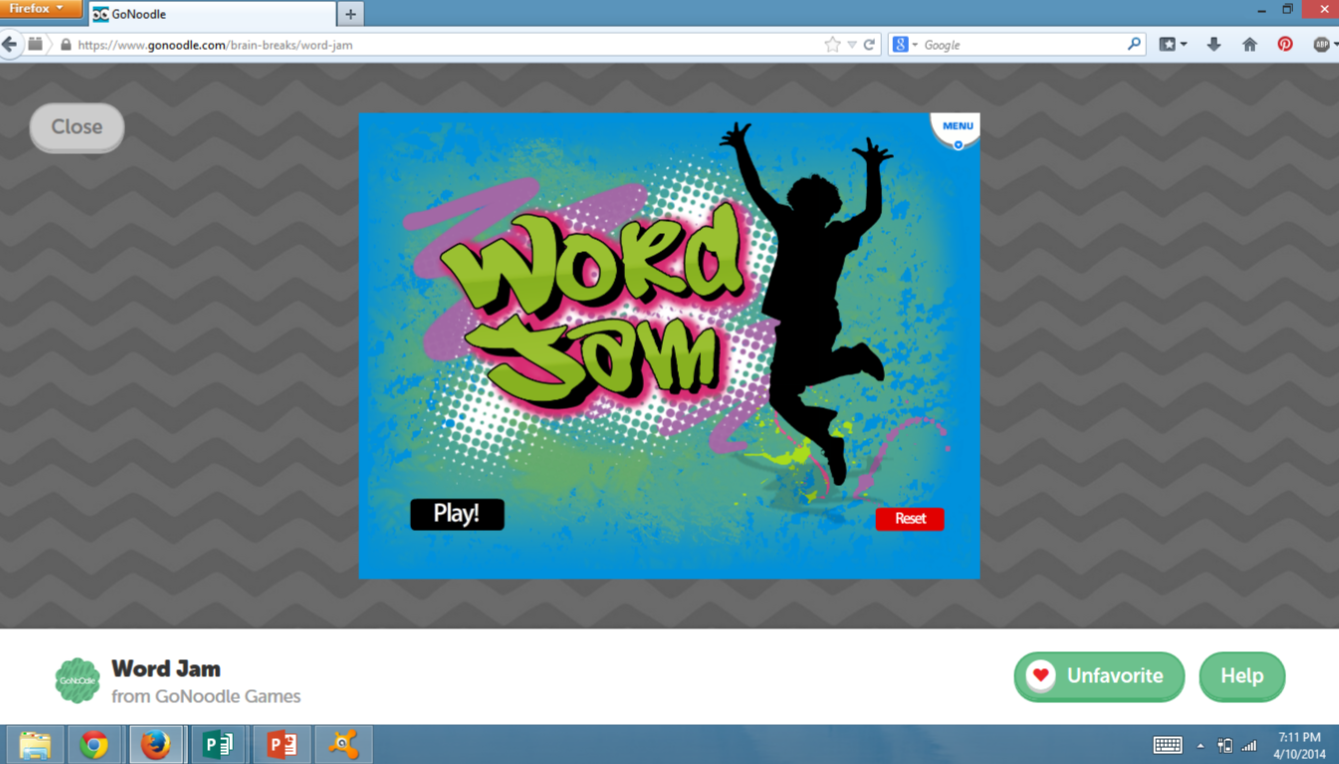Screen dimensions: 1339x764
Task: Go to homepage with house icon
Action: tap(1247, 44)
